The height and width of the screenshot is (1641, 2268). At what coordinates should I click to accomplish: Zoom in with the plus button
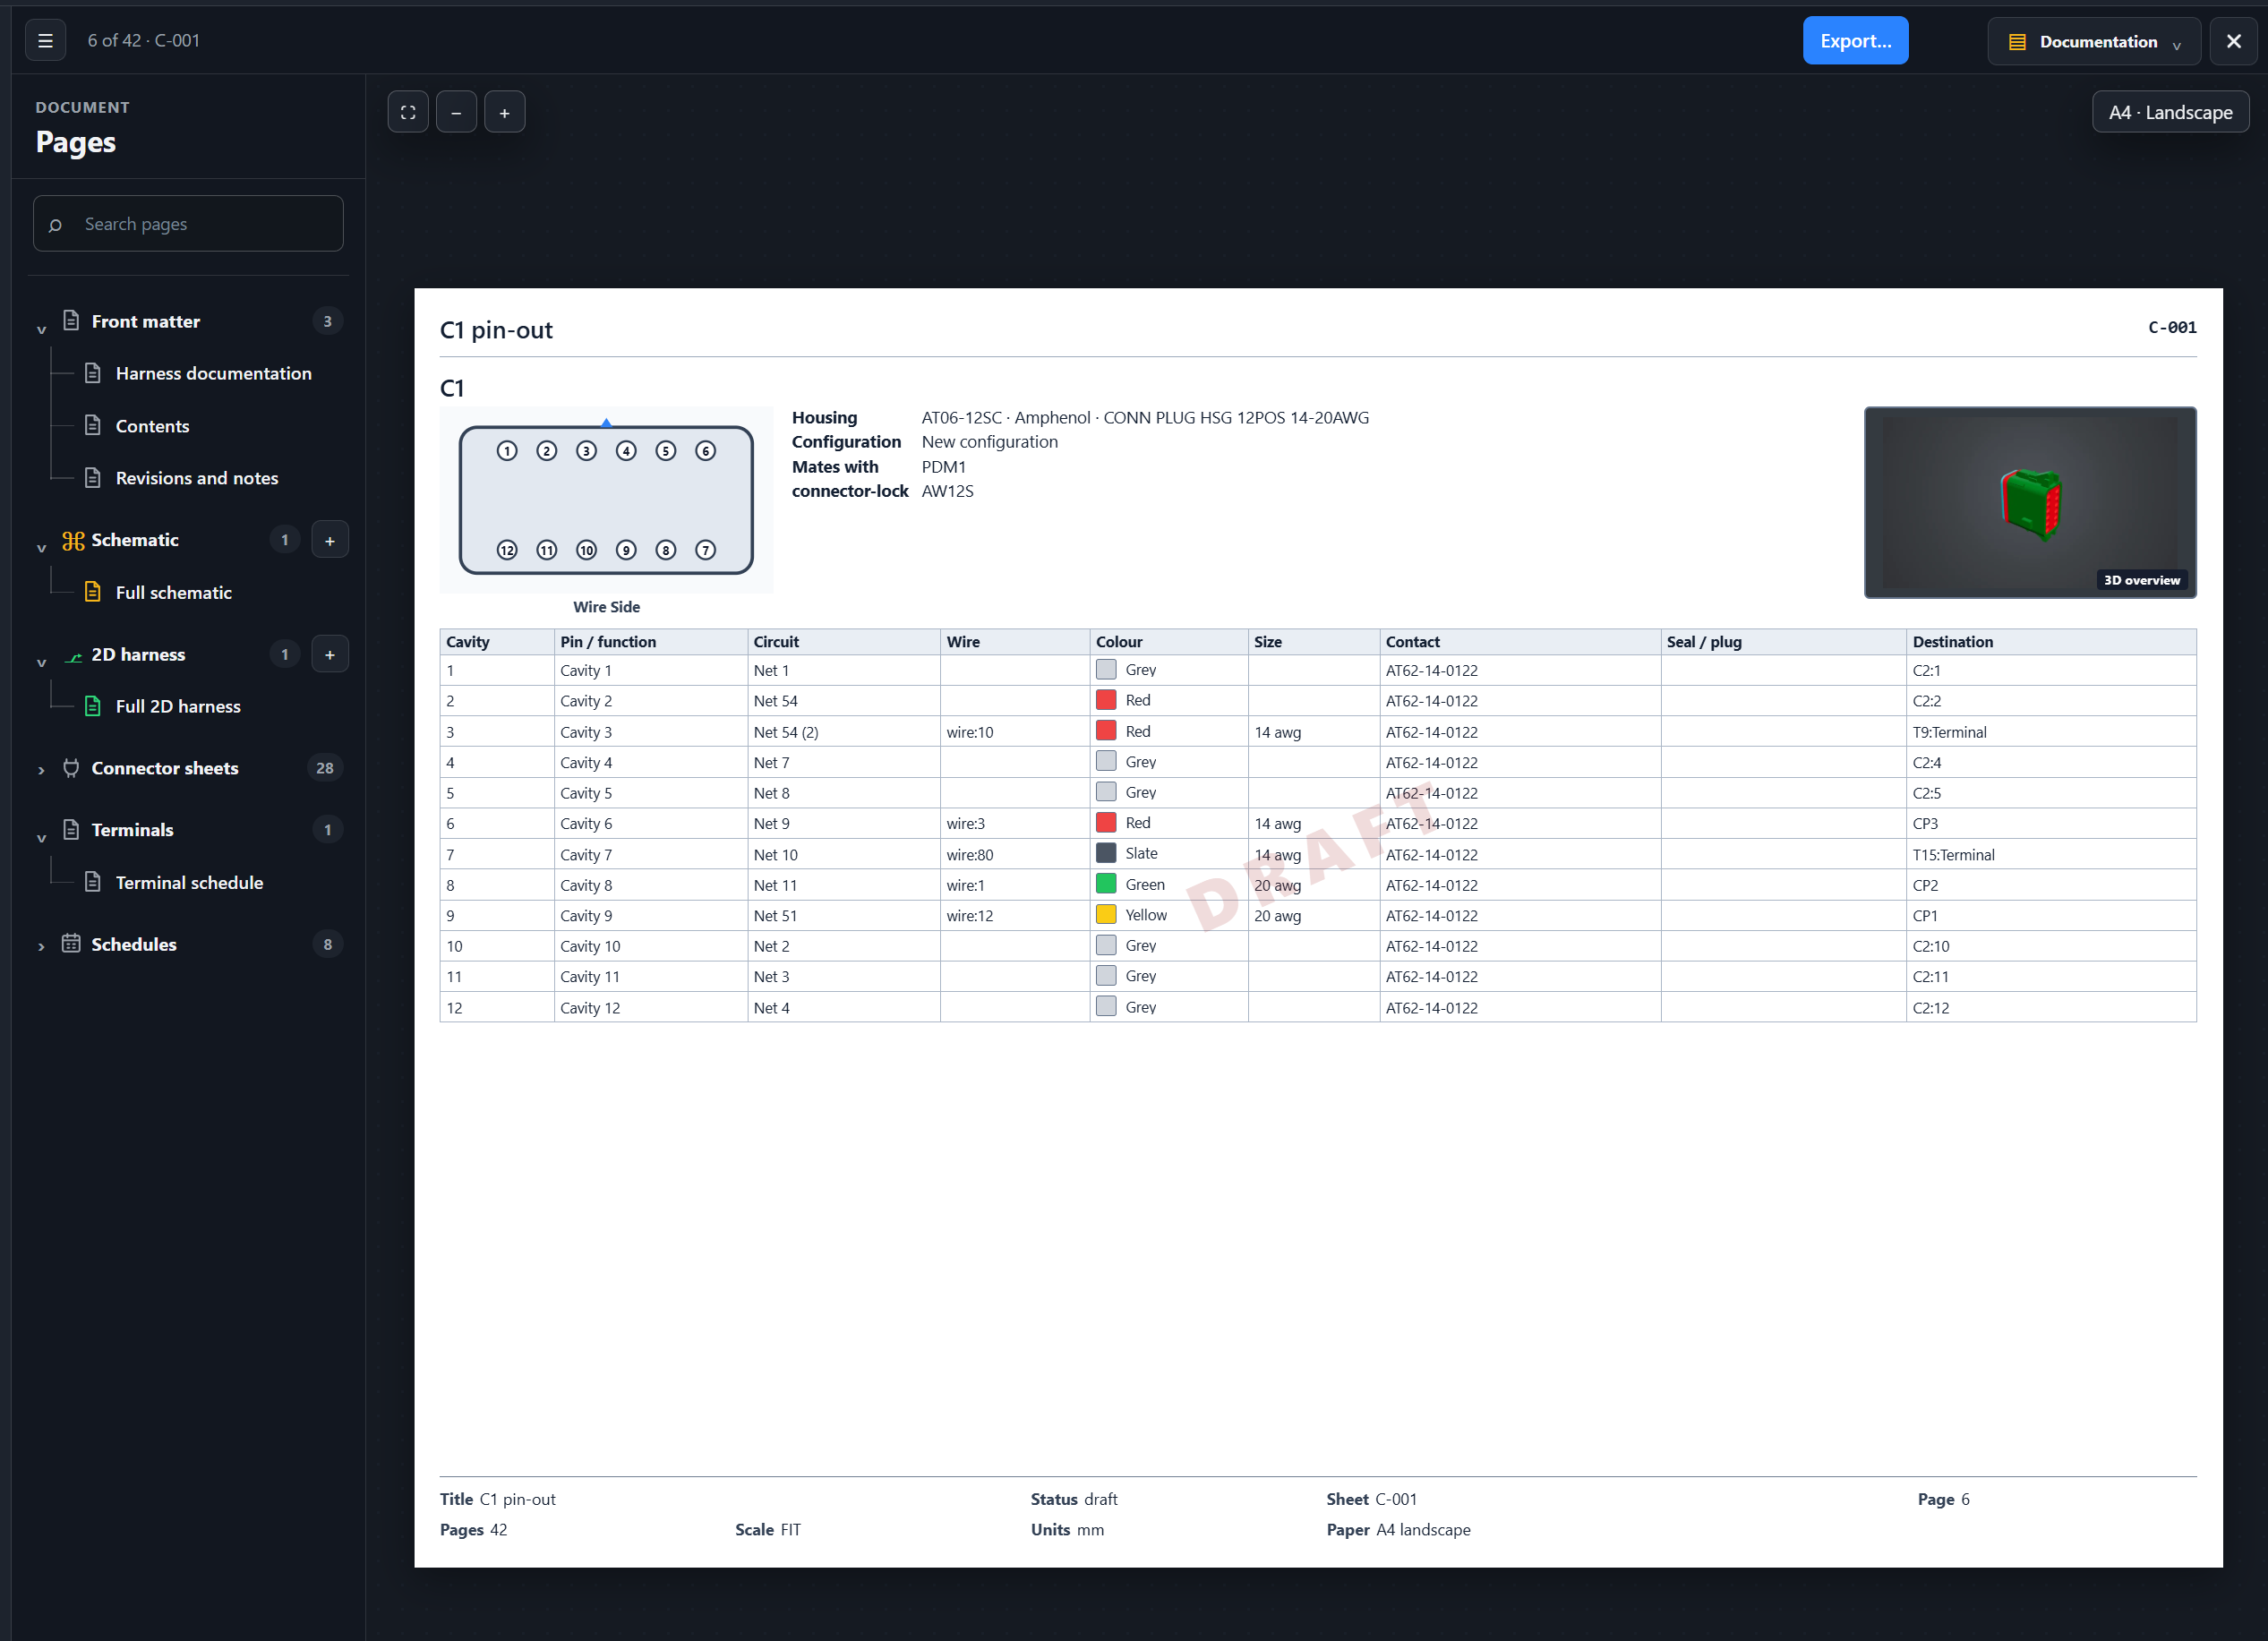pos(505,112)
